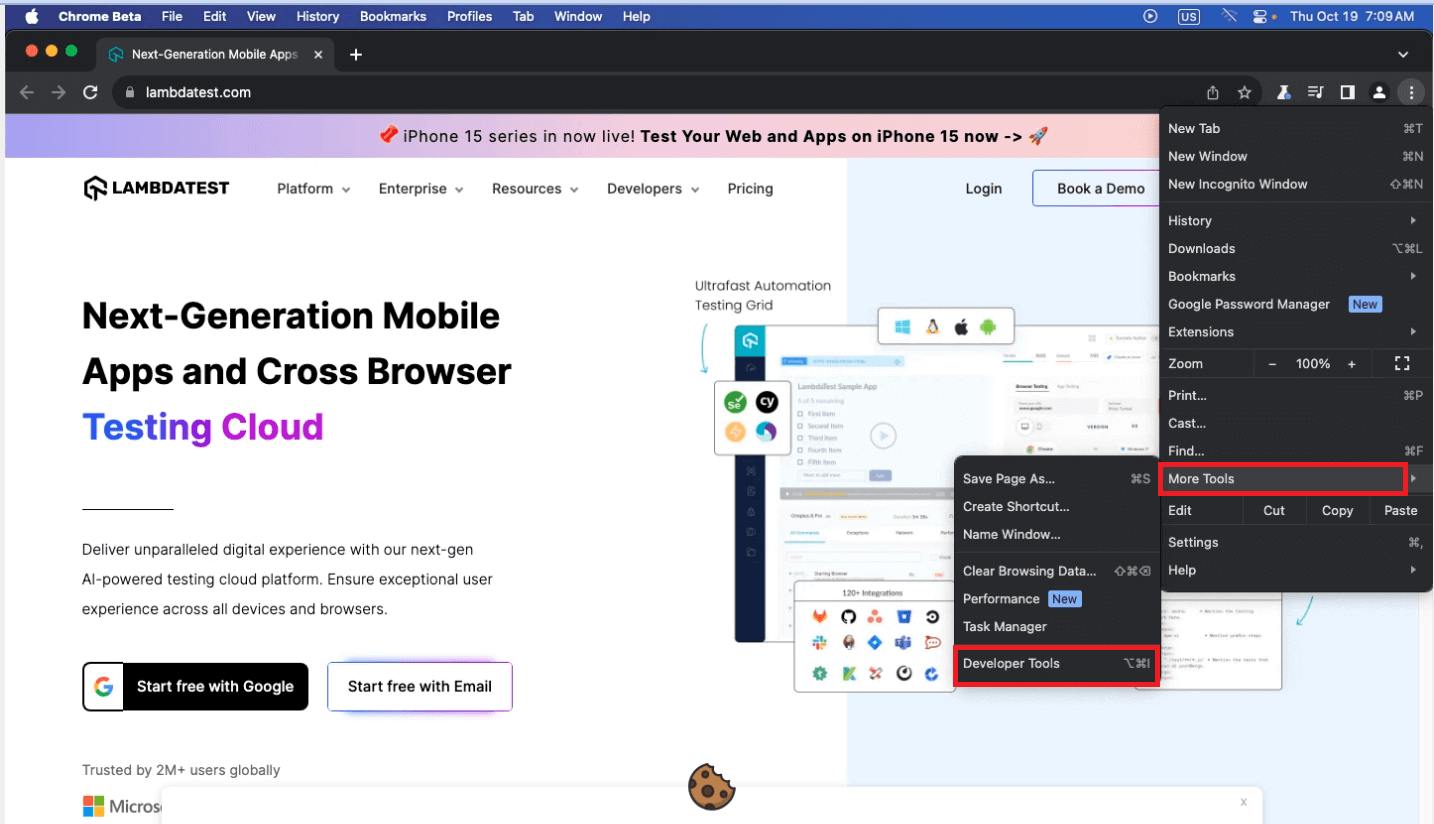Close the cookie banner with X

(1243, 802)
